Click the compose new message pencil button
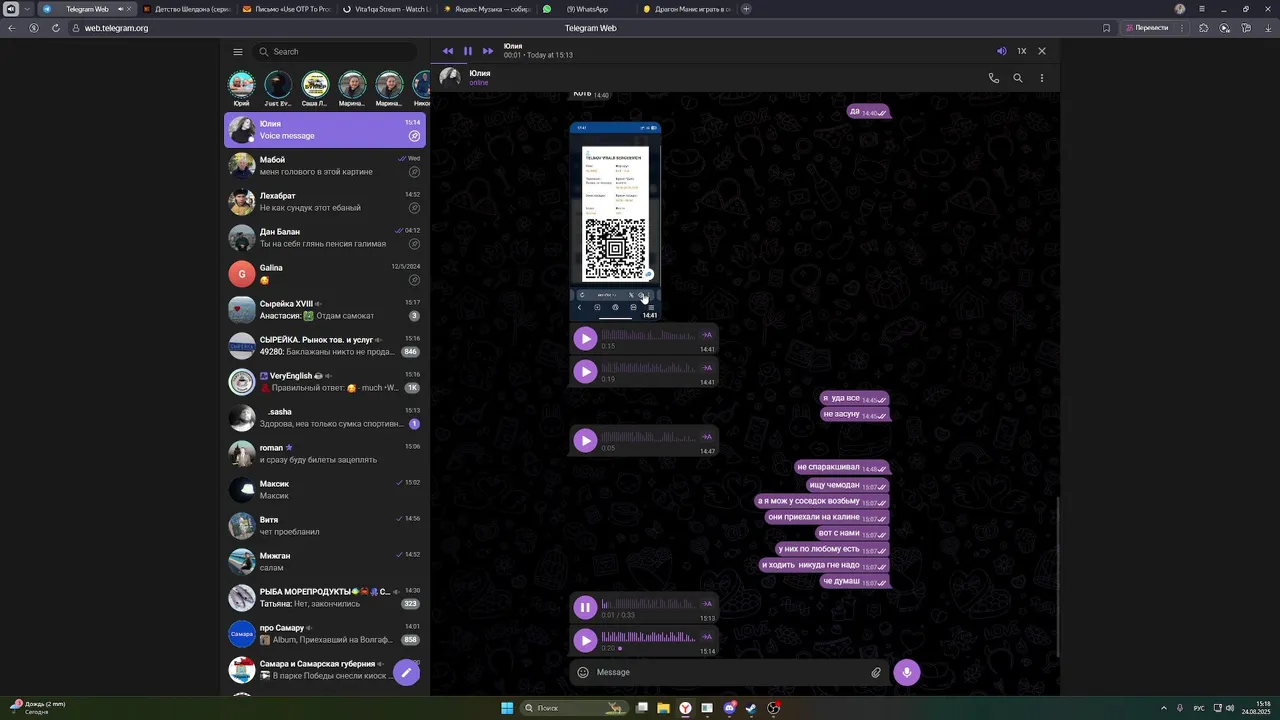 tap(405, 673)
